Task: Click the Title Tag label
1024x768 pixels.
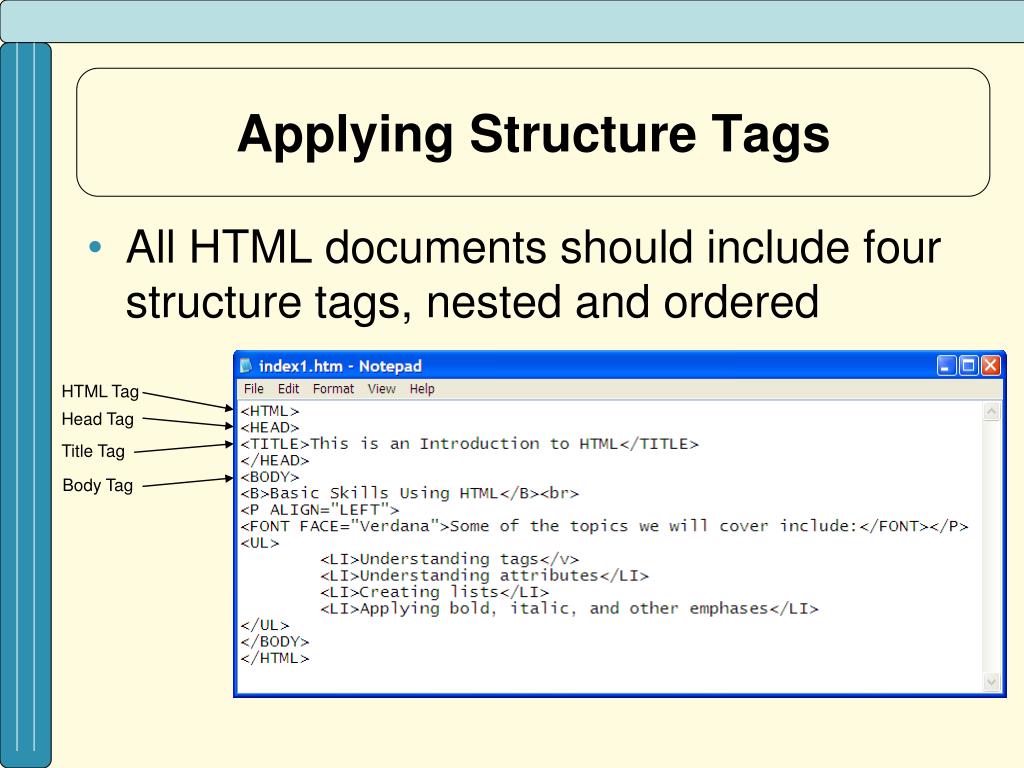Action: 93,451
